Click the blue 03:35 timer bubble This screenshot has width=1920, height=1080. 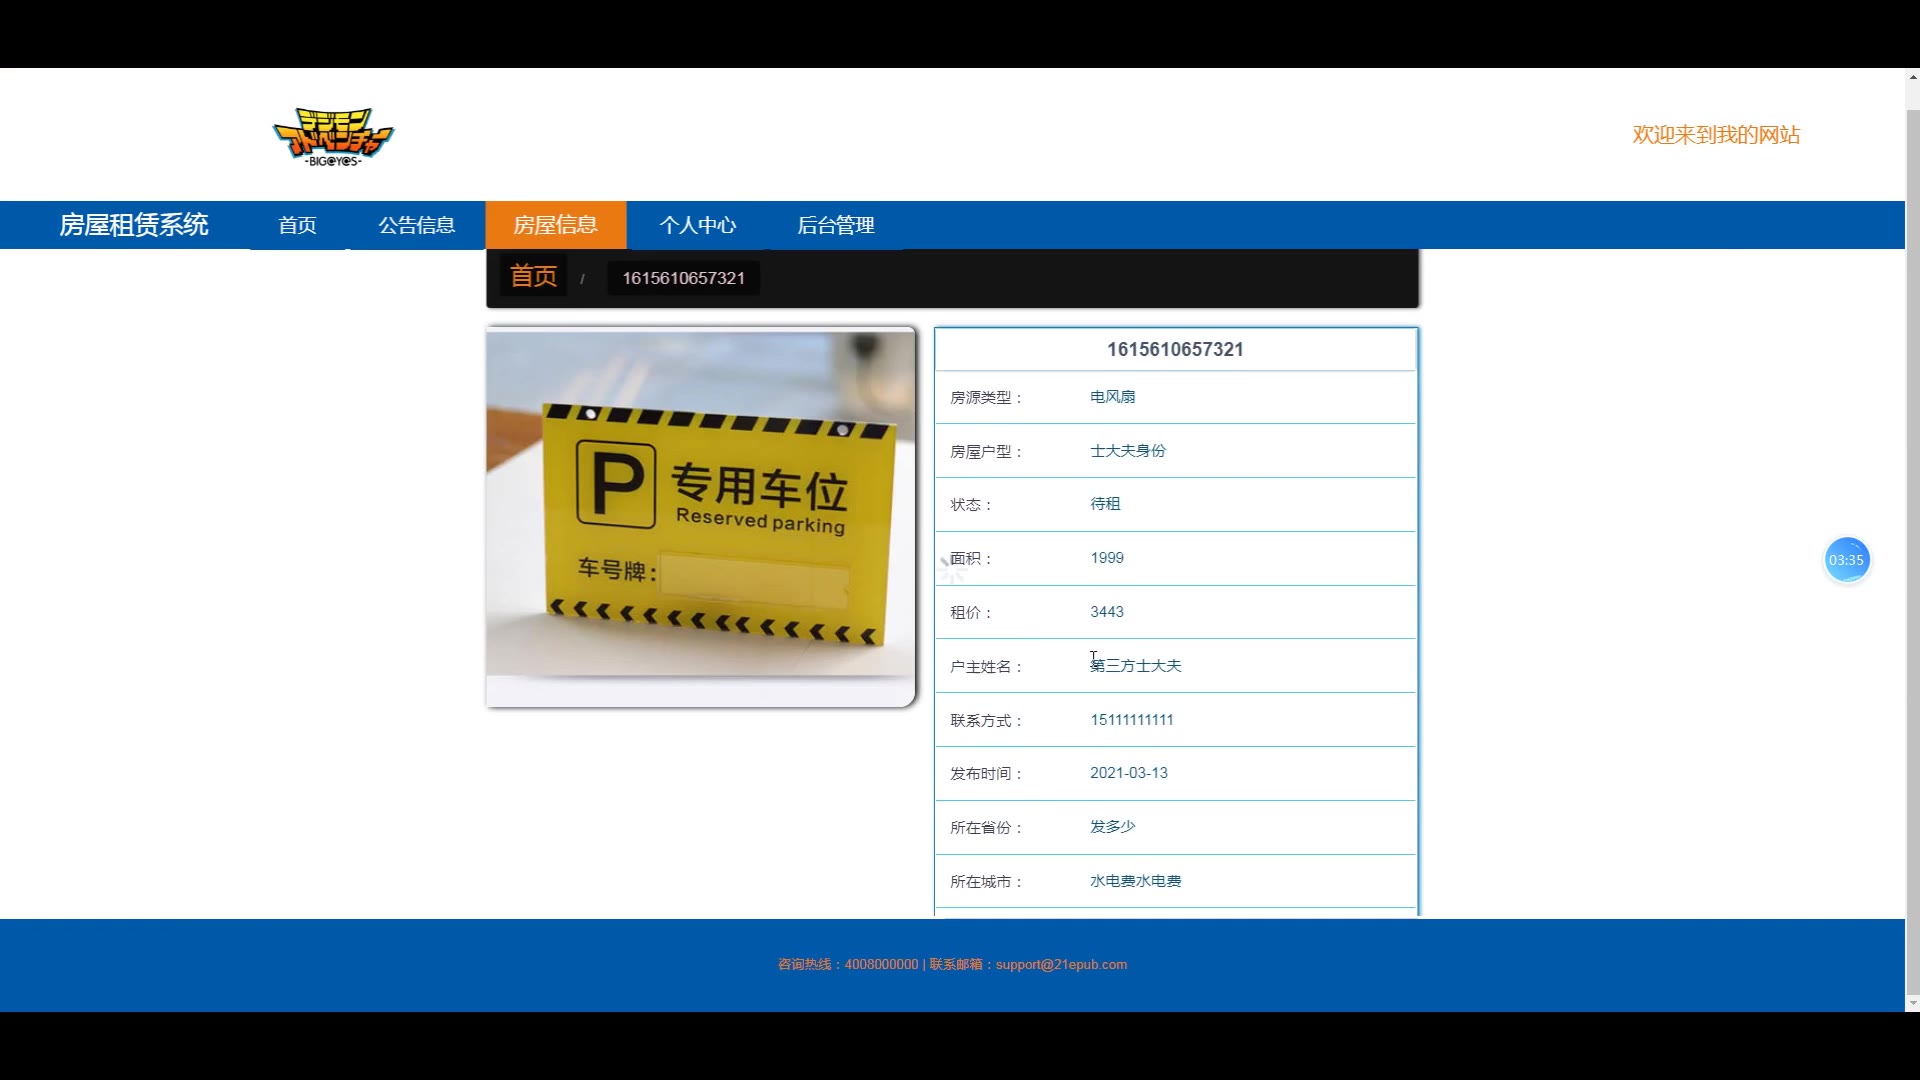[x=1846, y=560]
